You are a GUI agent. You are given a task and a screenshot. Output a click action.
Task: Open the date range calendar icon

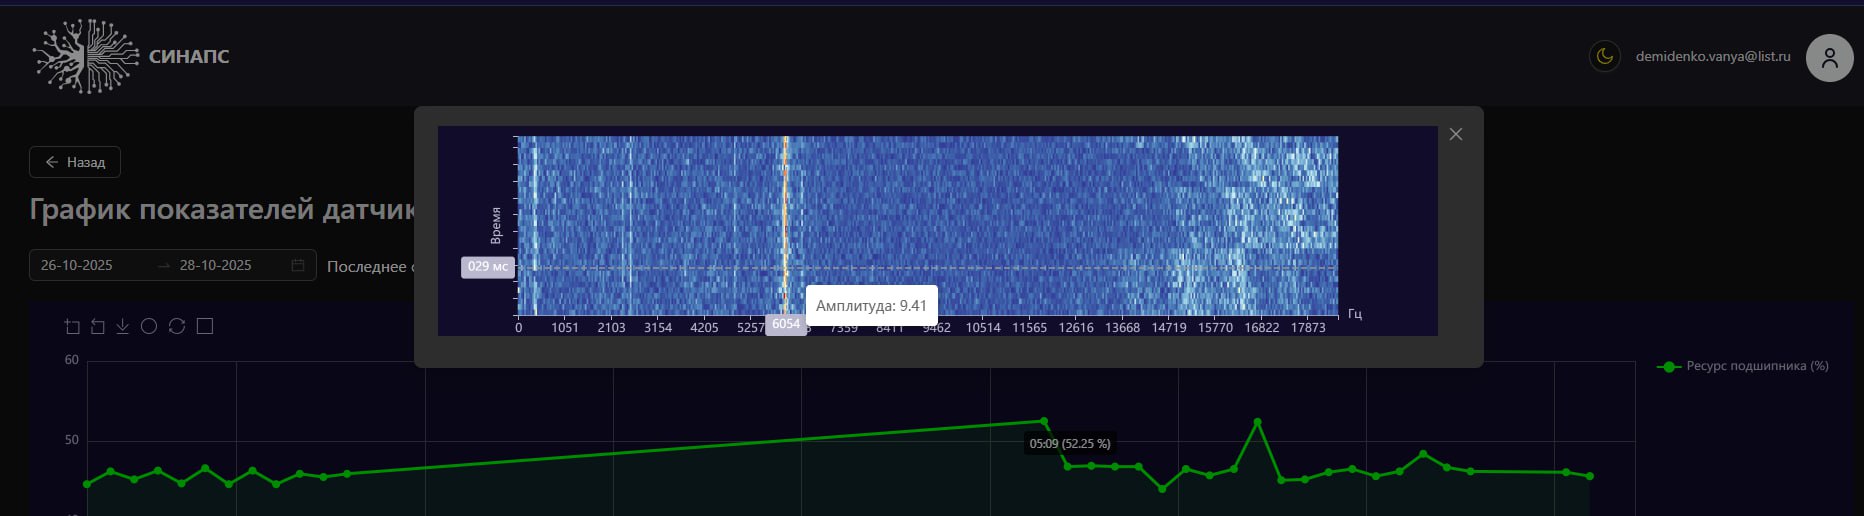click(298, 265)
